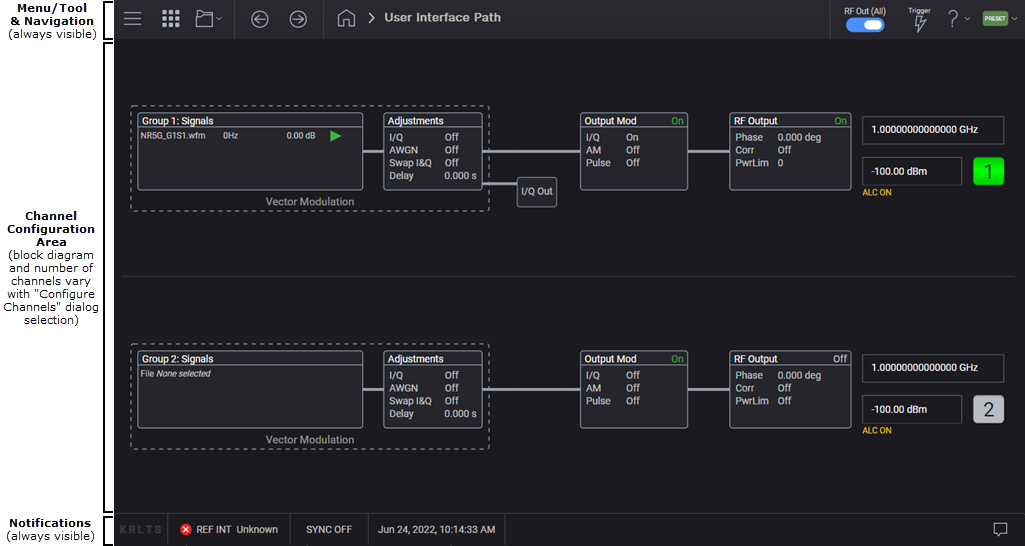Click SYNC OFF in the status bar
The image size is (1025, 546).
(x=329, y=529)
